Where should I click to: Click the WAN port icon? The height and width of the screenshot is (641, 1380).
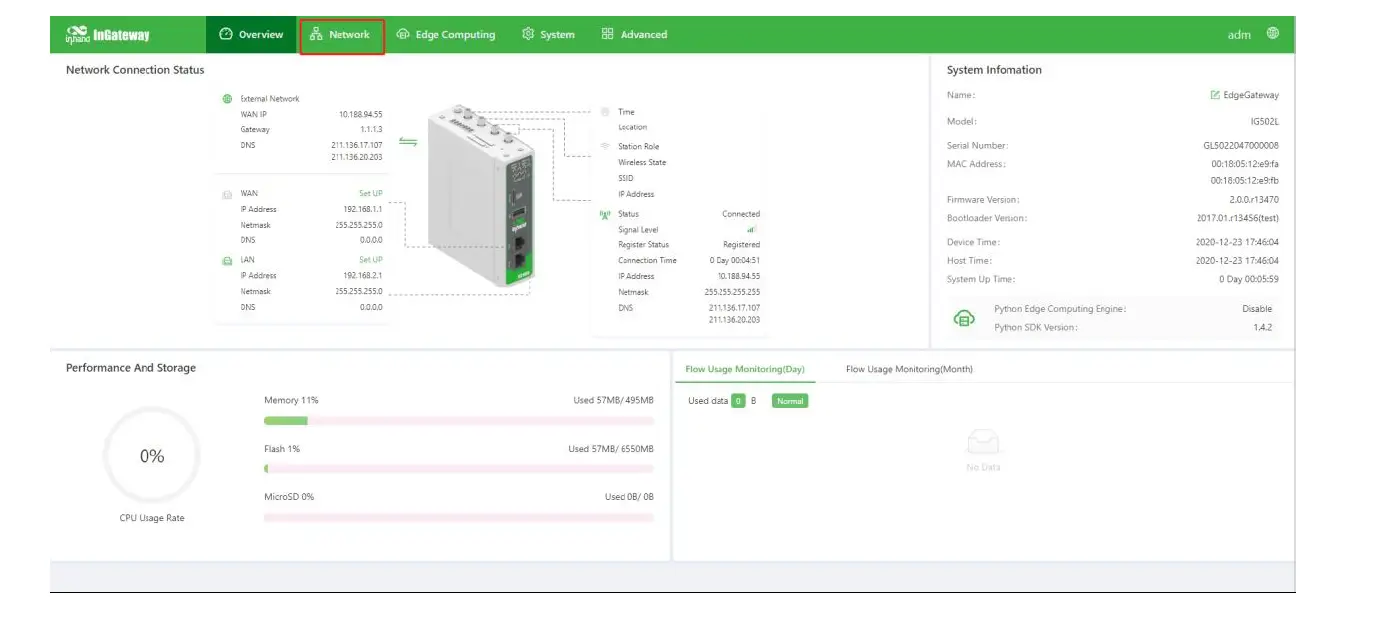click(x=227, y=194)
